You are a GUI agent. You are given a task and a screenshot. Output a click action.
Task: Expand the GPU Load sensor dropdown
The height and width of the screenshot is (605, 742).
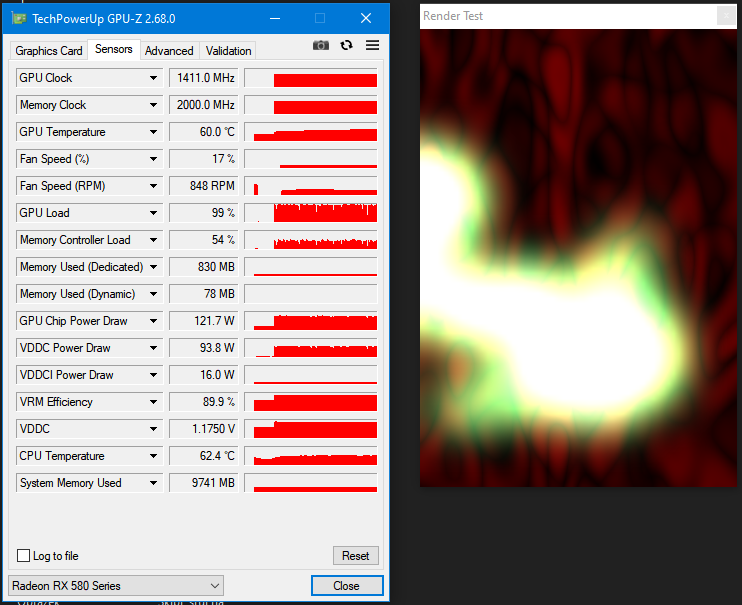[x=153, y=213]
